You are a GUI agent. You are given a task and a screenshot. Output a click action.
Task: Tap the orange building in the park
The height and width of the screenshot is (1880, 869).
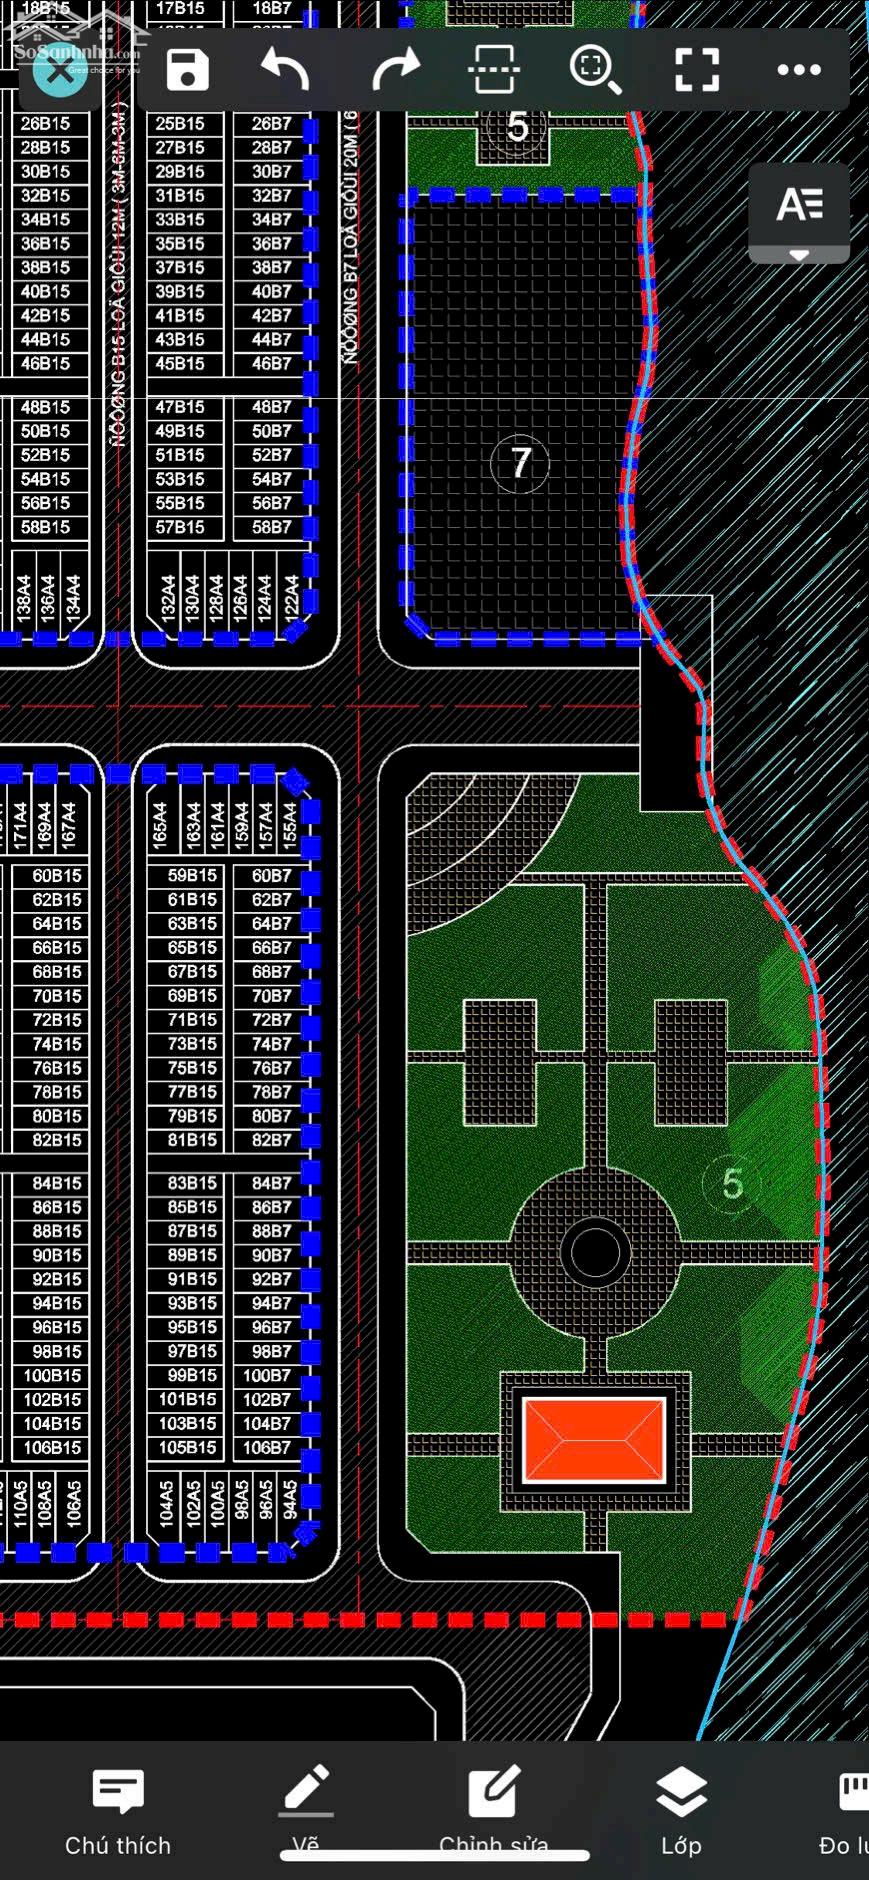point(594,1440)
